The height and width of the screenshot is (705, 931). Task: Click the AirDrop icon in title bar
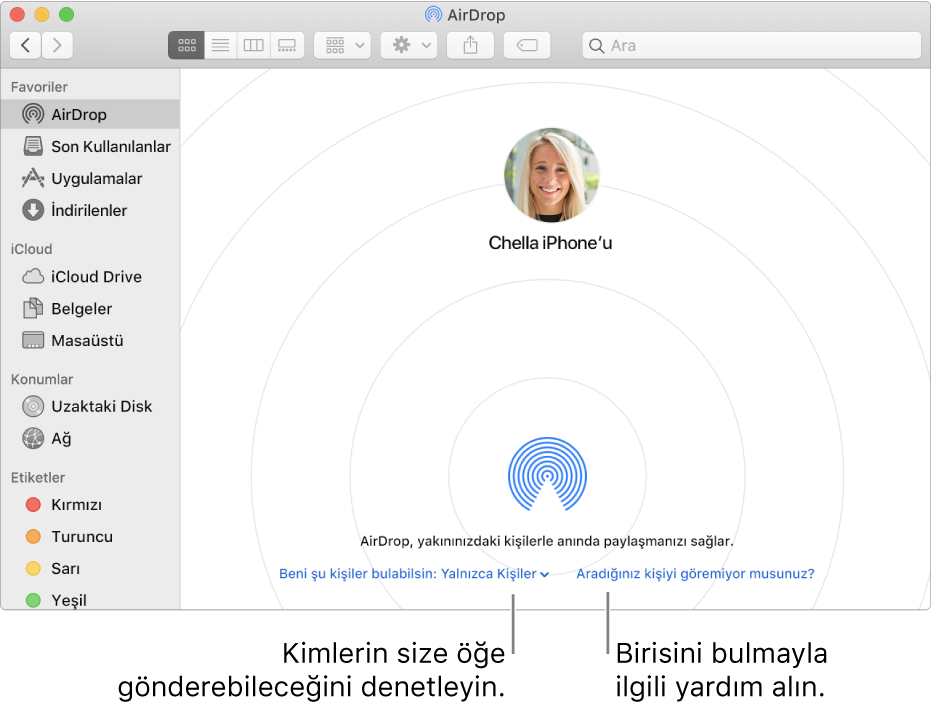(x=433, y=14)
